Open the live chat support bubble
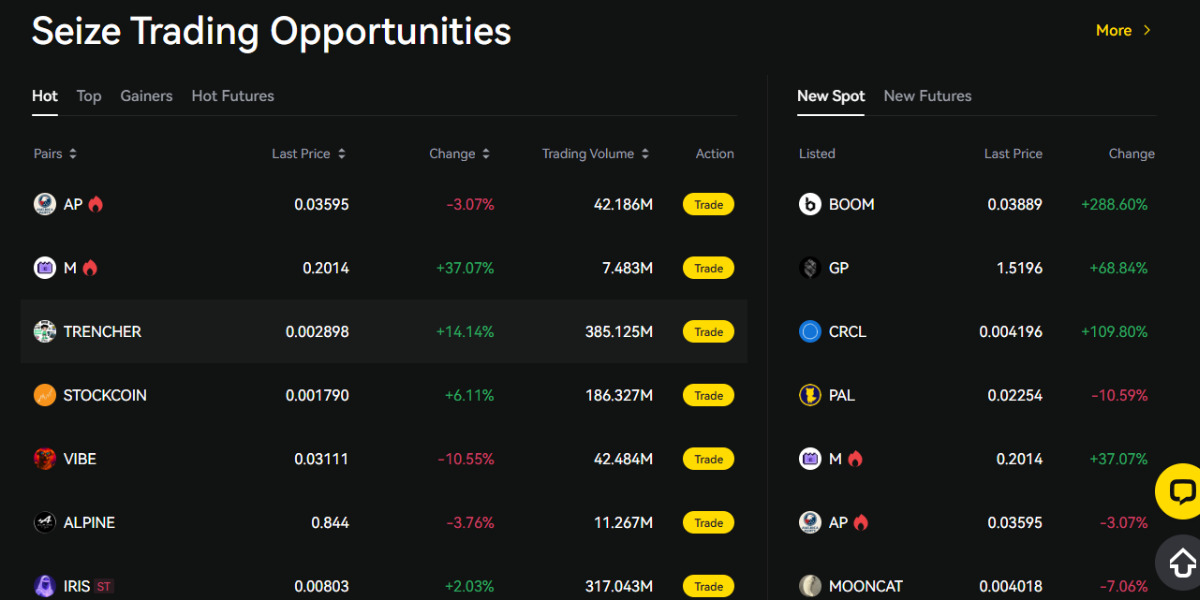This screenshot has height=600, width=1200. pyautogui.click(x=1180, y=491)
